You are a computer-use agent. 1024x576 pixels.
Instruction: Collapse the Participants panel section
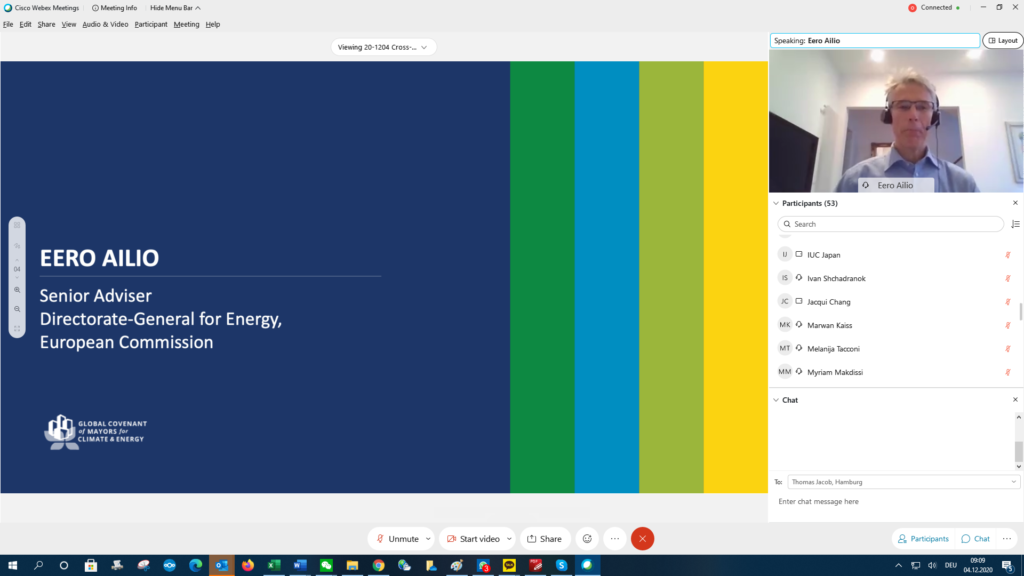pyautogui.click(x=776, y=203)
